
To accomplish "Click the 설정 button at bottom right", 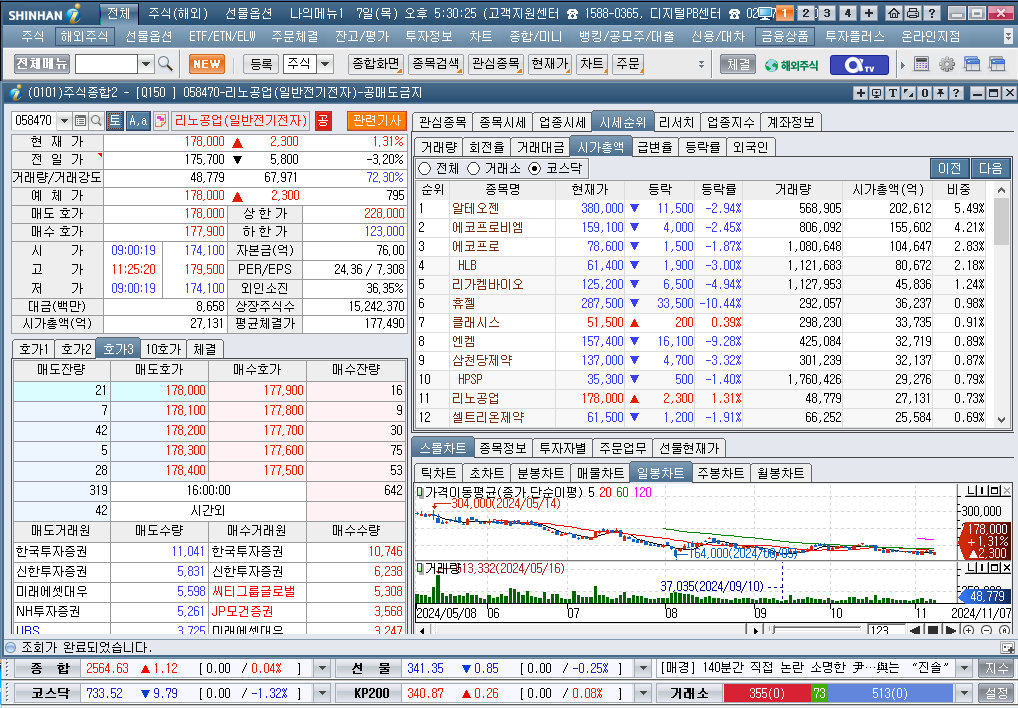I will pos(994,693).
